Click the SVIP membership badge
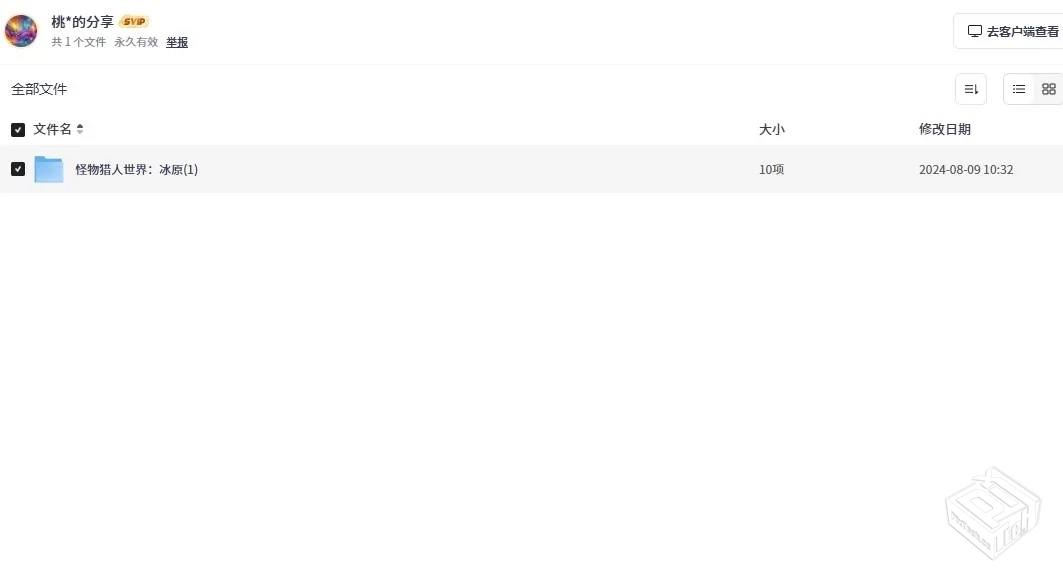The height and width of the screenshot is (582, 1063). [134, 21]
